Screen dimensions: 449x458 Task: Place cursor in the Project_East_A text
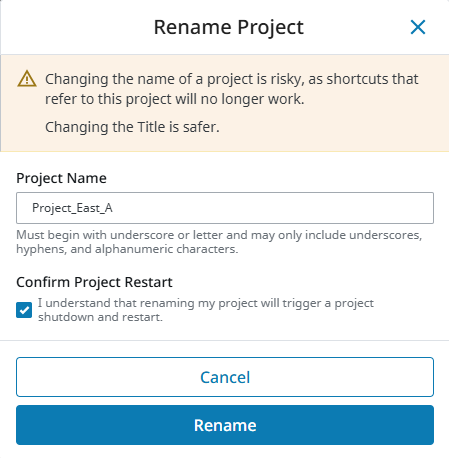coord(72,208)
